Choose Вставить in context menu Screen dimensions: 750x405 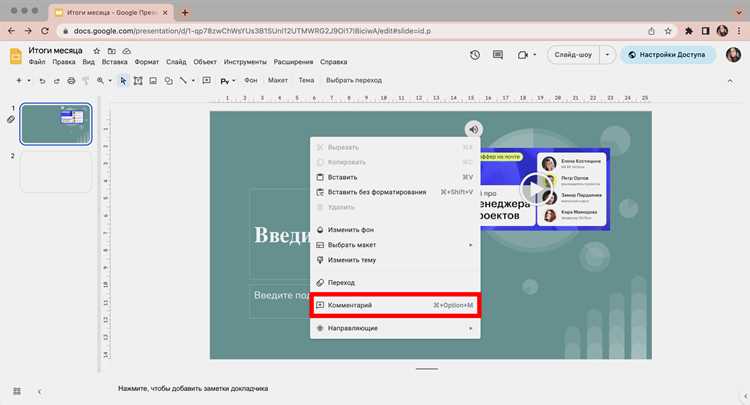coord(395,177)
